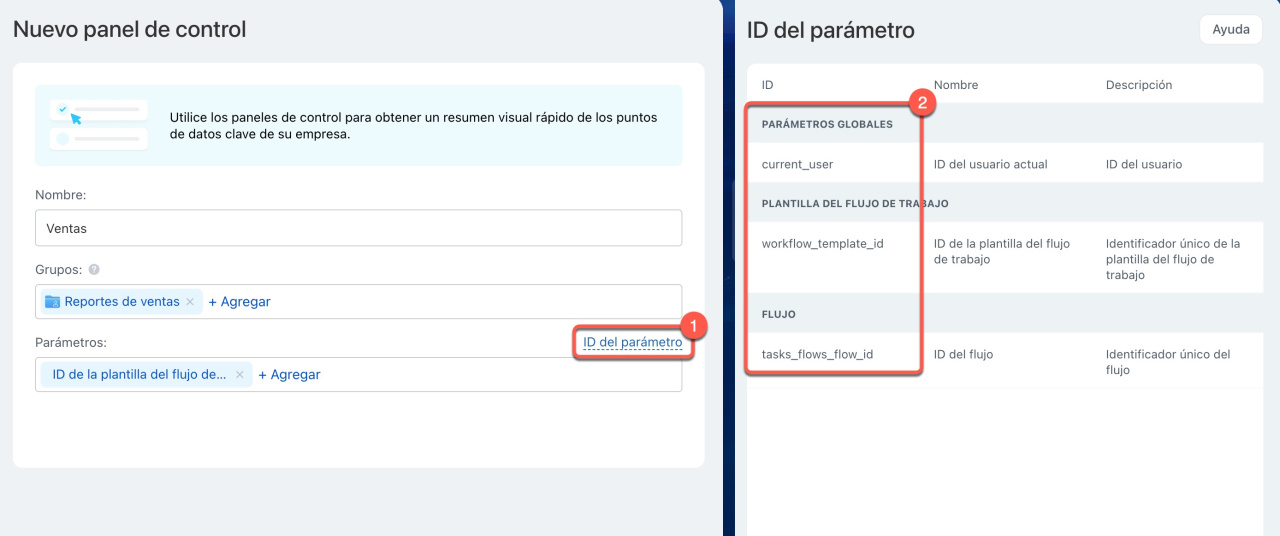Screen dimensions: 1280x536
Task: Select the tasks_flows_flow_id parameter ID
Action: (817, 354)
